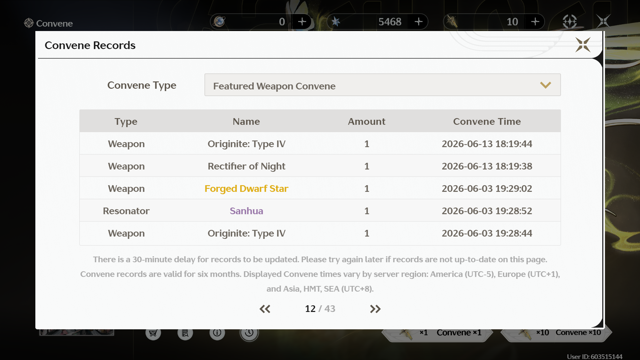Add Forging Tides with plus next to 10

535,22
